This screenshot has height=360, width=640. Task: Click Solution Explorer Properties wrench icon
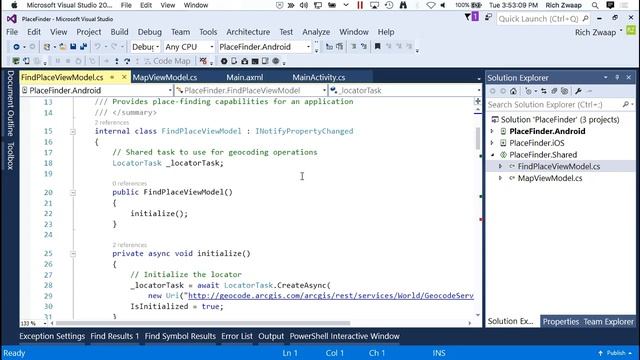point(578,91)
